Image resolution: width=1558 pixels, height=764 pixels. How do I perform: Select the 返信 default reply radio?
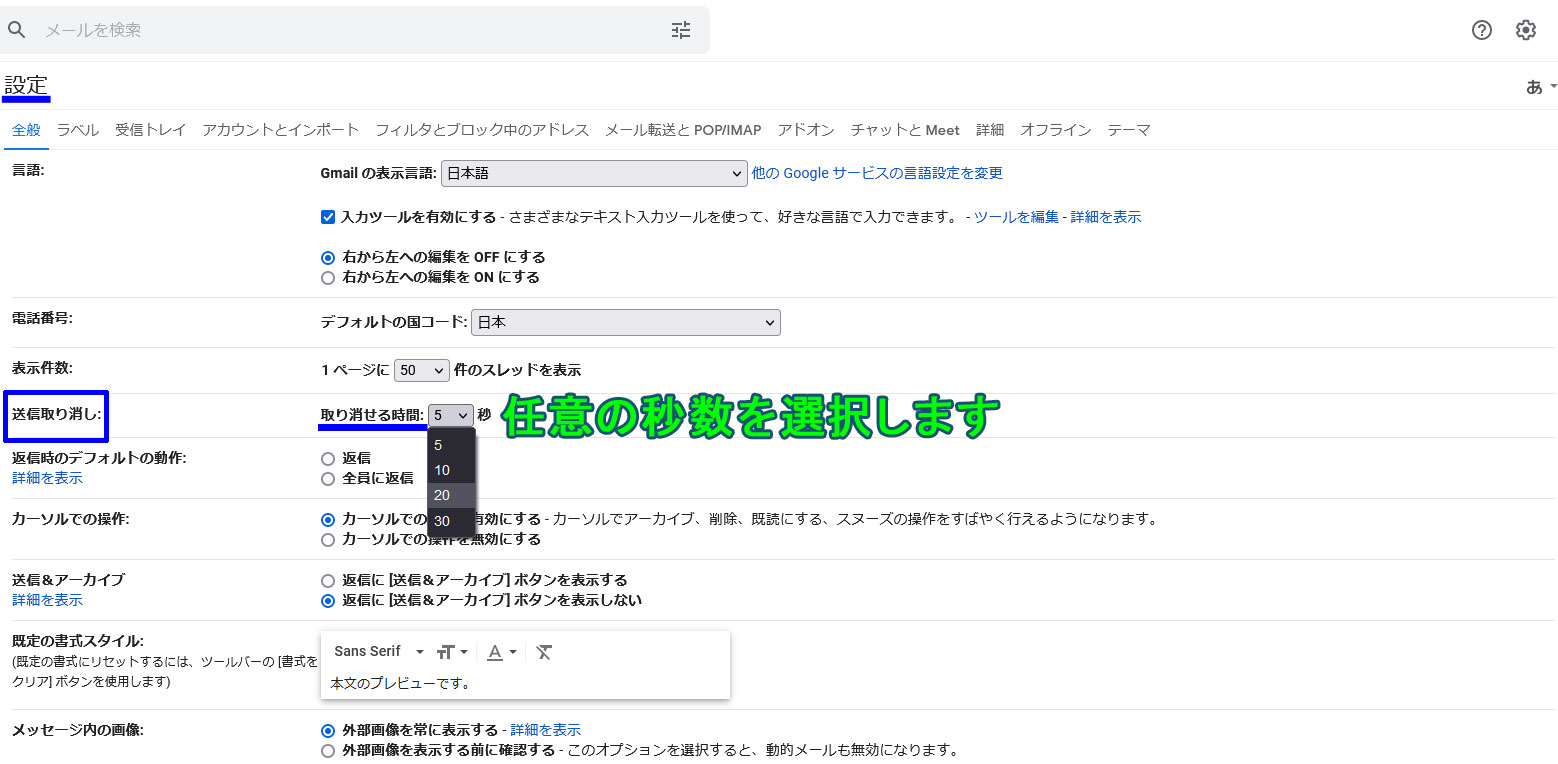tap(328, 458)
